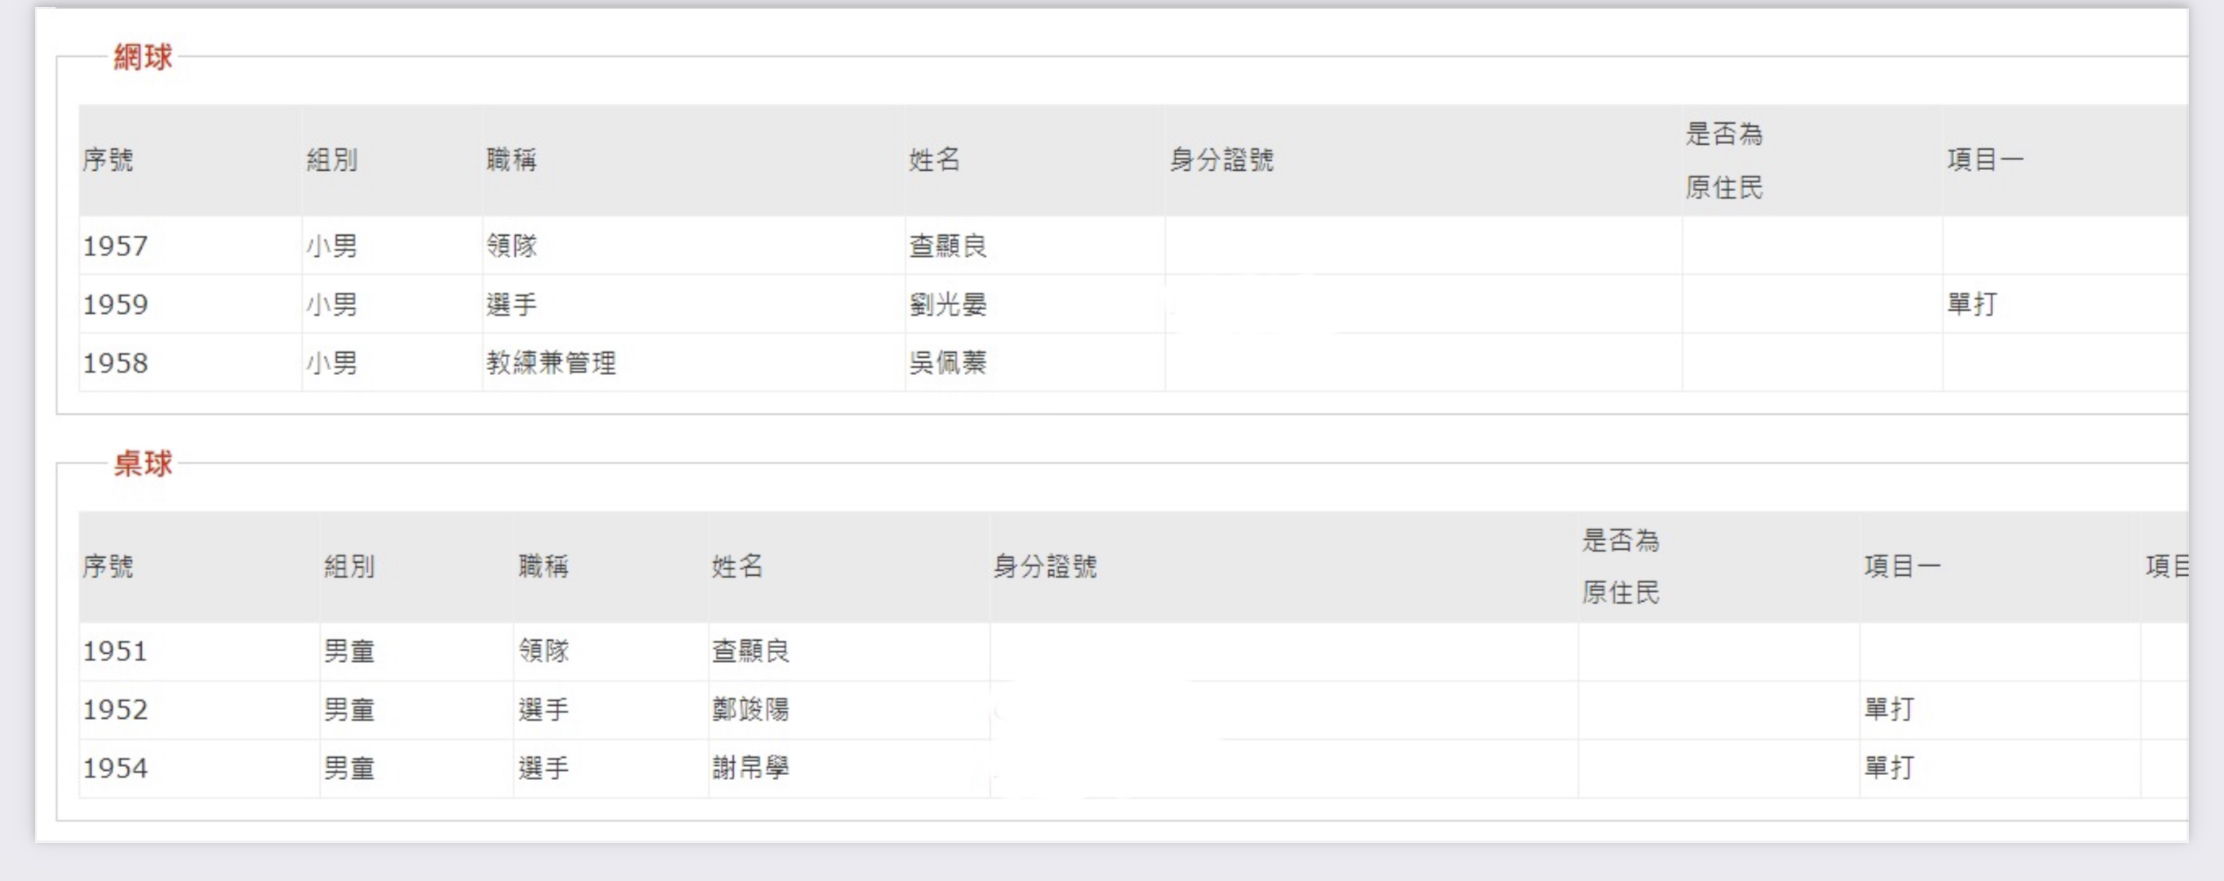The width and height of the screenshot is (2224, 881).
Task: Click the 身分證號 header in 網球 table
Action: 1221,160
